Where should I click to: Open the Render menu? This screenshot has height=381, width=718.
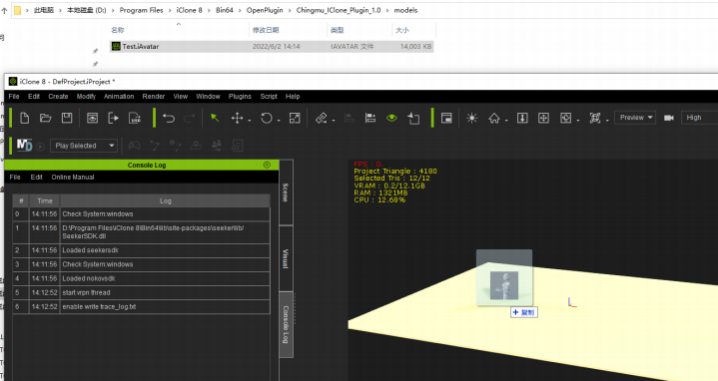(x=153, y=97)
